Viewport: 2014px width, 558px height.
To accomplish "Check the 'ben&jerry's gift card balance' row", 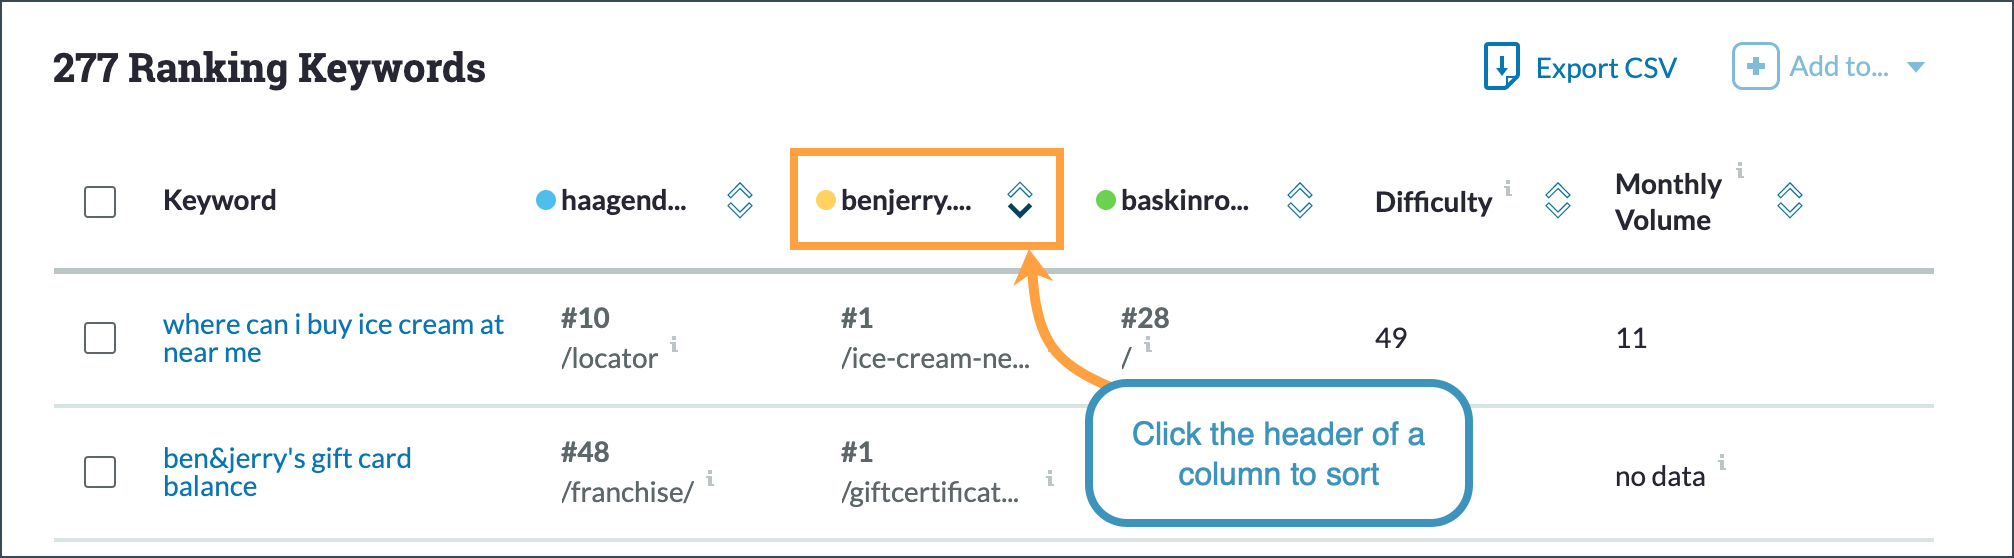I will [100, 472].
